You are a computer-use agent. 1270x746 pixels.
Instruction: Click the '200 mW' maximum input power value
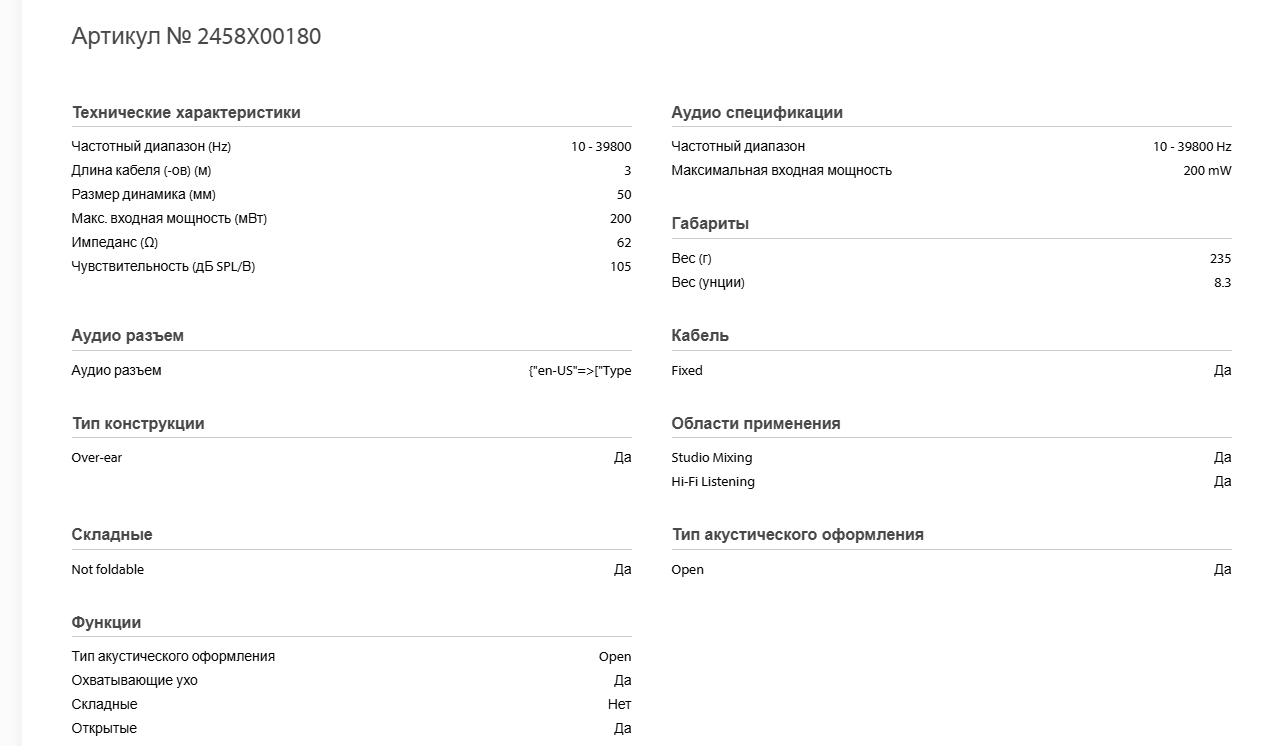[1207, 171]
